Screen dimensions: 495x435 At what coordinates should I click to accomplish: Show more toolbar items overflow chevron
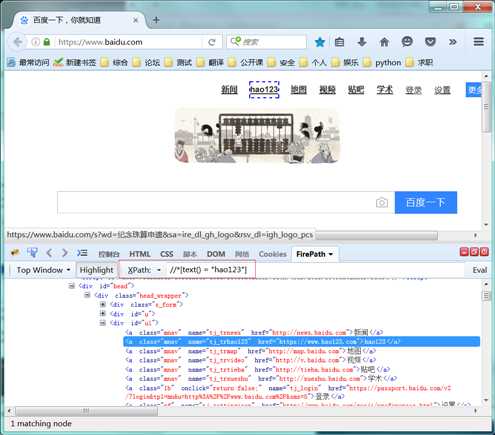pyautogui.click(x=452, y=42)
